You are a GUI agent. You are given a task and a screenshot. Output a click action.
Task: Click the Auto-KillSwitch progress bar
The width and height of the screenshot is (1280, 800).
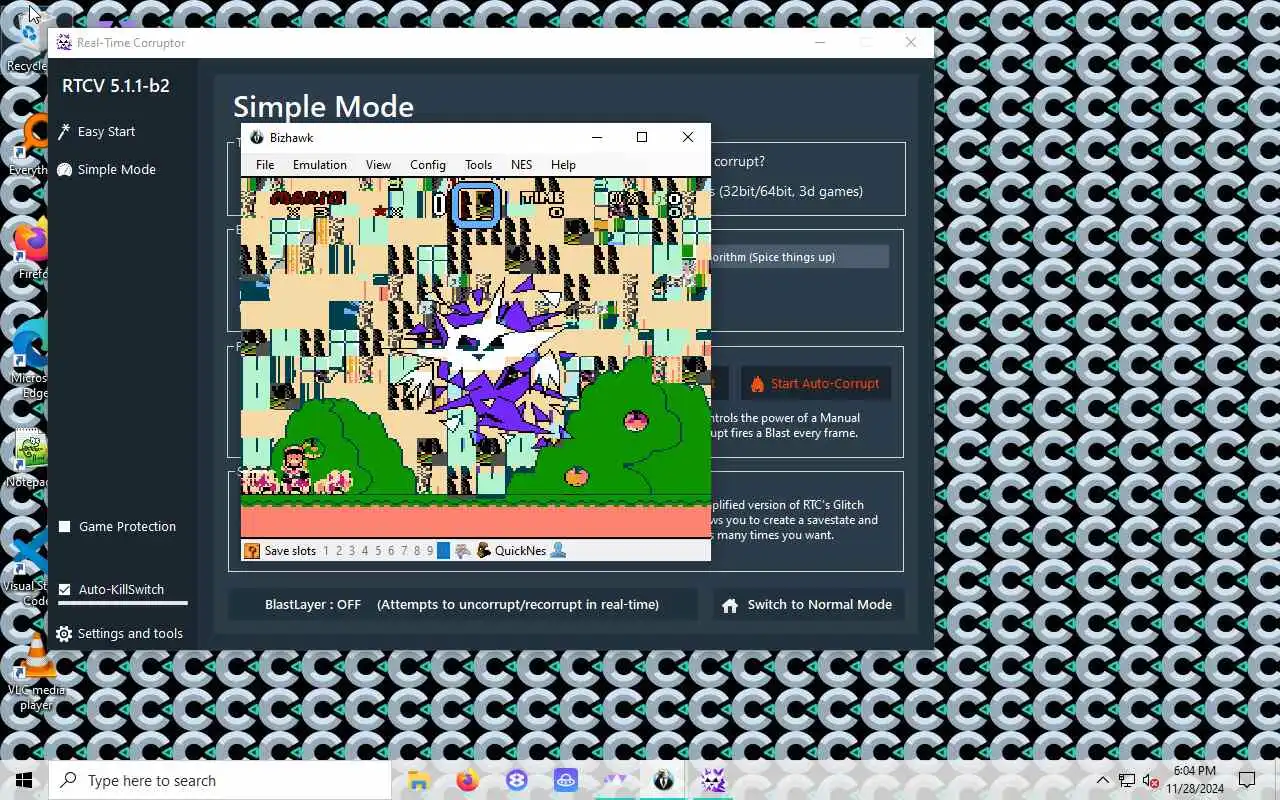point(123,603)
